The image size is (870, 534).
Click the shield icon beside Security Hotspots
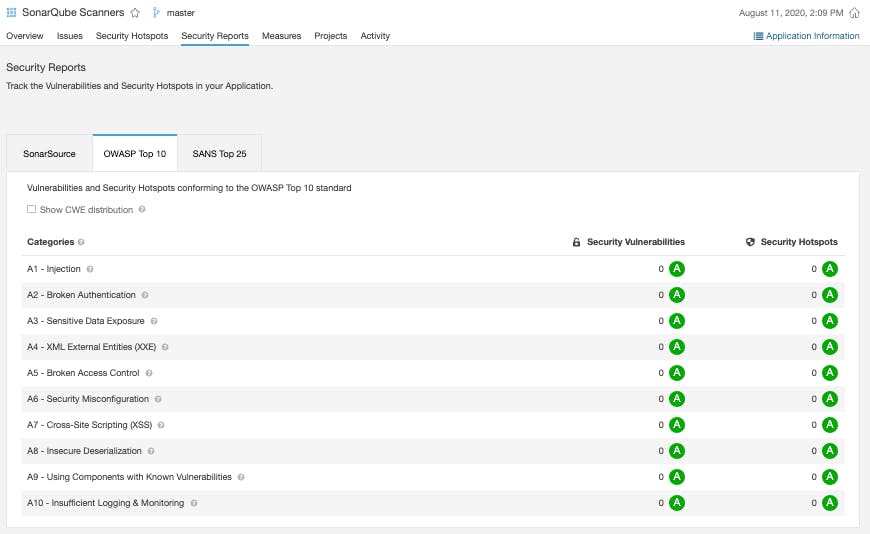pyautogui.click(x=750, y=242)
